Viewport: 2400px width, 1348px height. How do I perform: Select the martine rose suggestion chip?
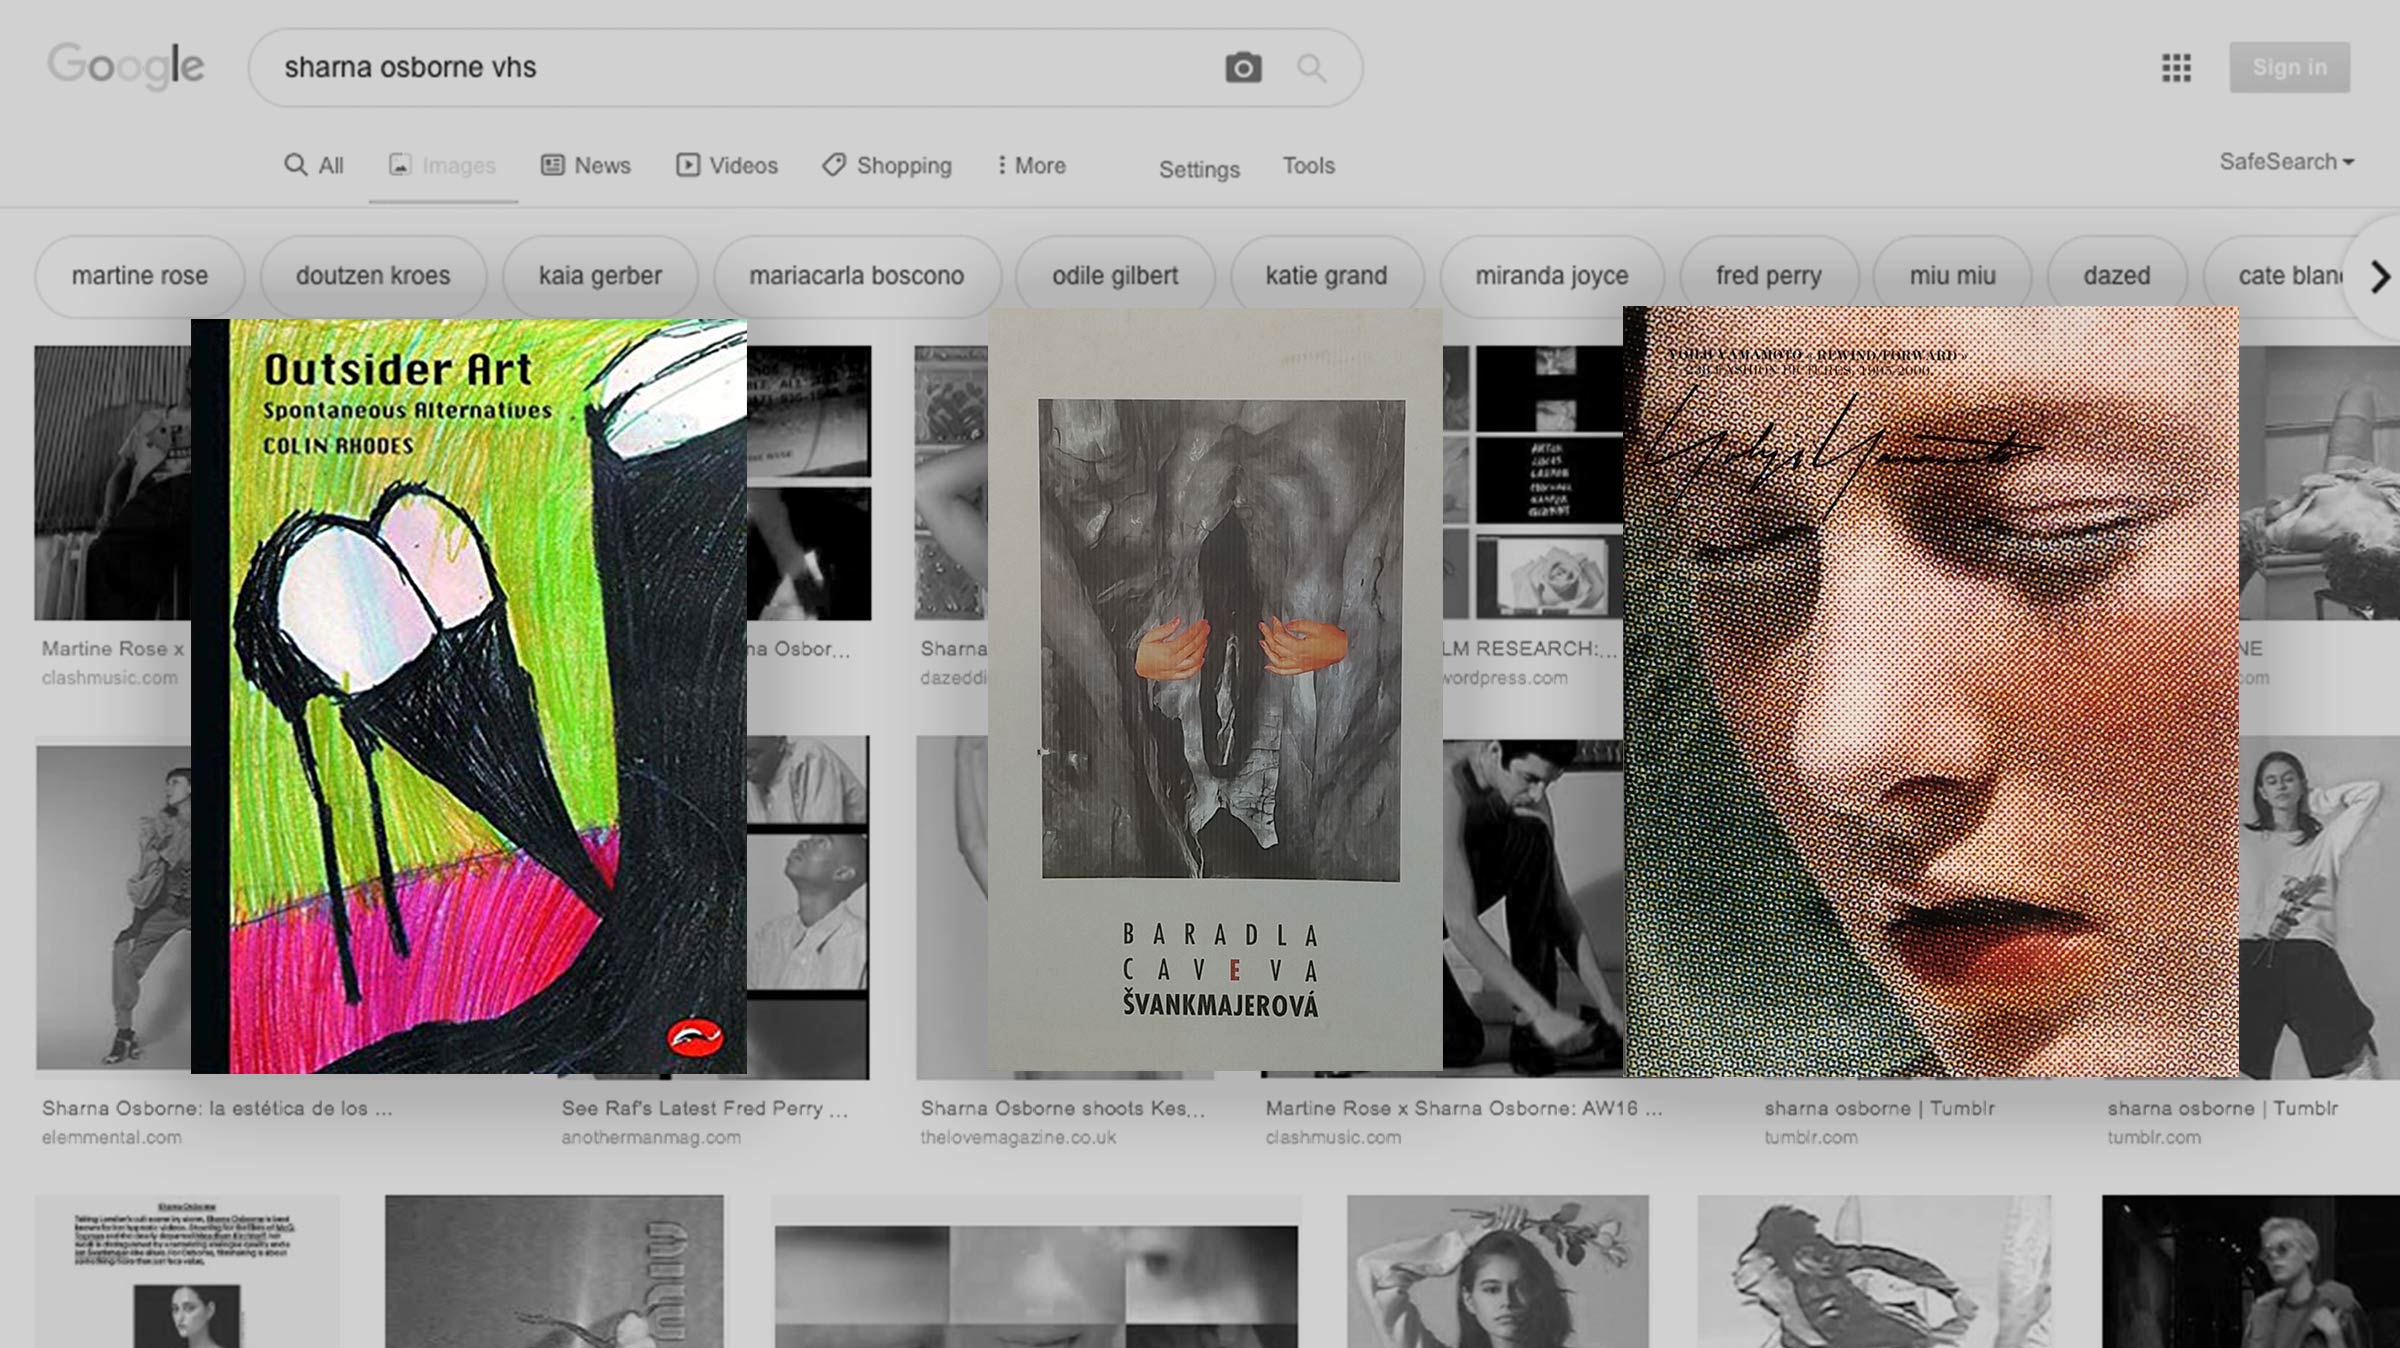pyautogui.click(x=140, y=276)
